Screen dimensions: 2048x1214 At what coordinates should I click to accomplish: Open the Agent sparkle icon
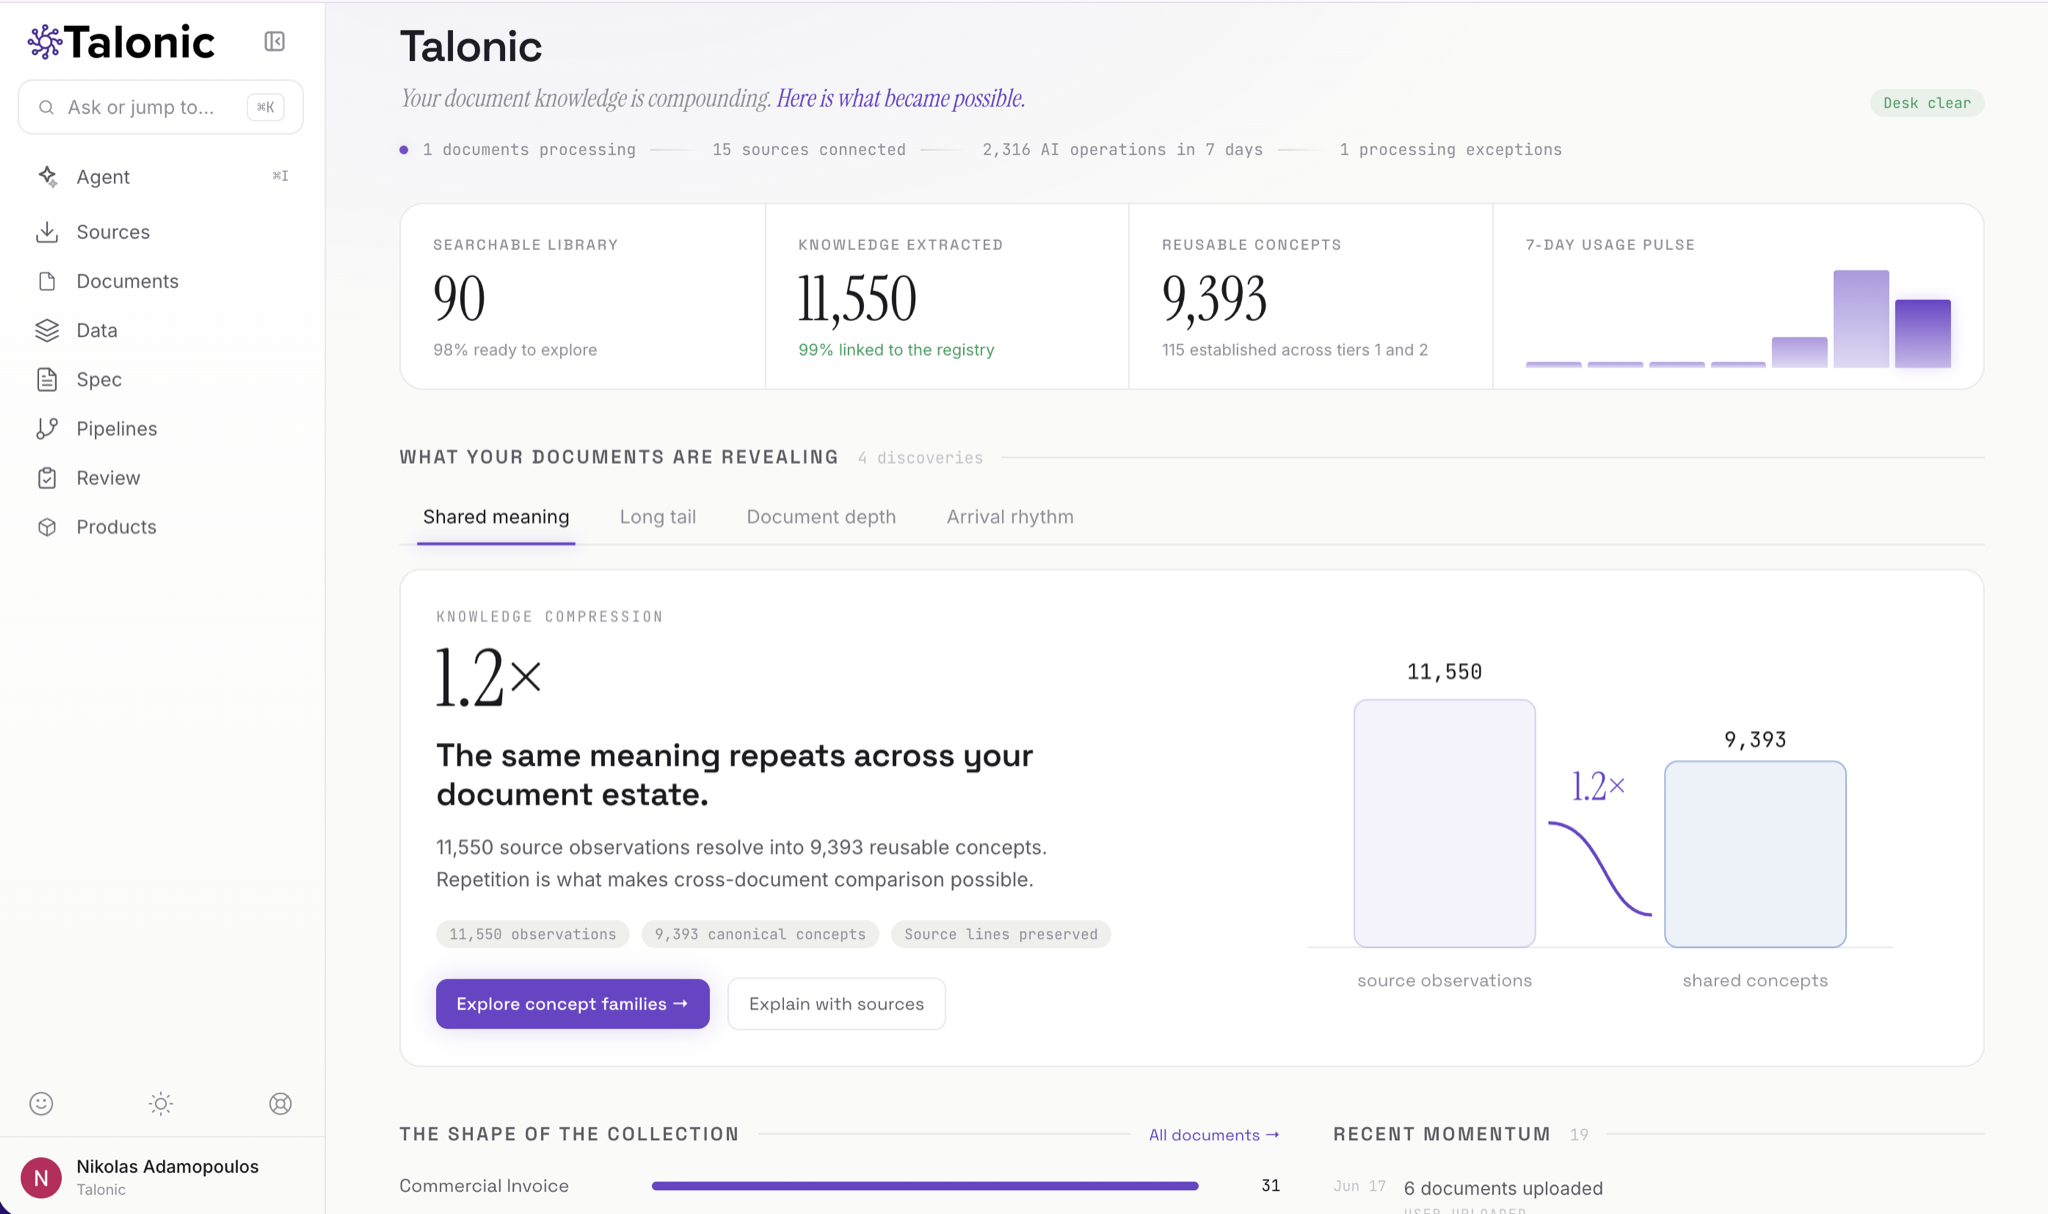coord(47,176)
